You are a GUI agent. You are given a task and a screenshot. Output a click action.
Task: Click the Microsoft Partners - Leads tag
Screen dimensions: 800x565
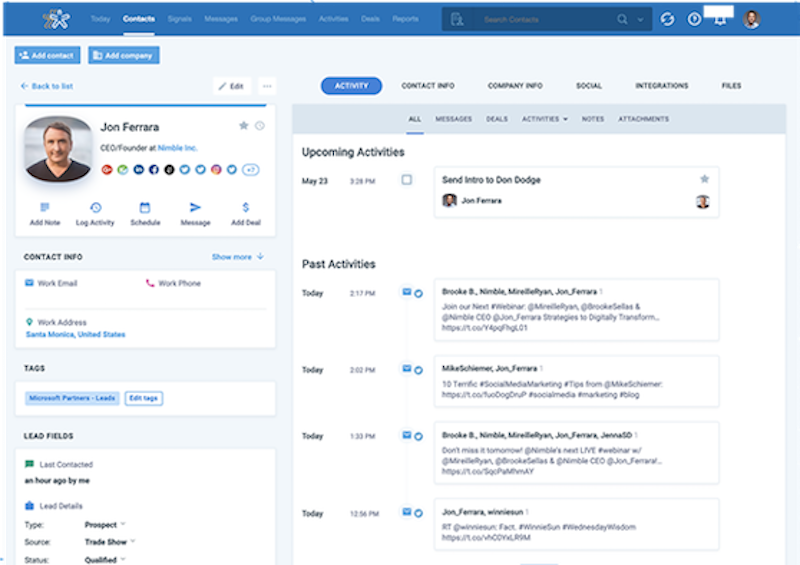click(x=72, y=398)
